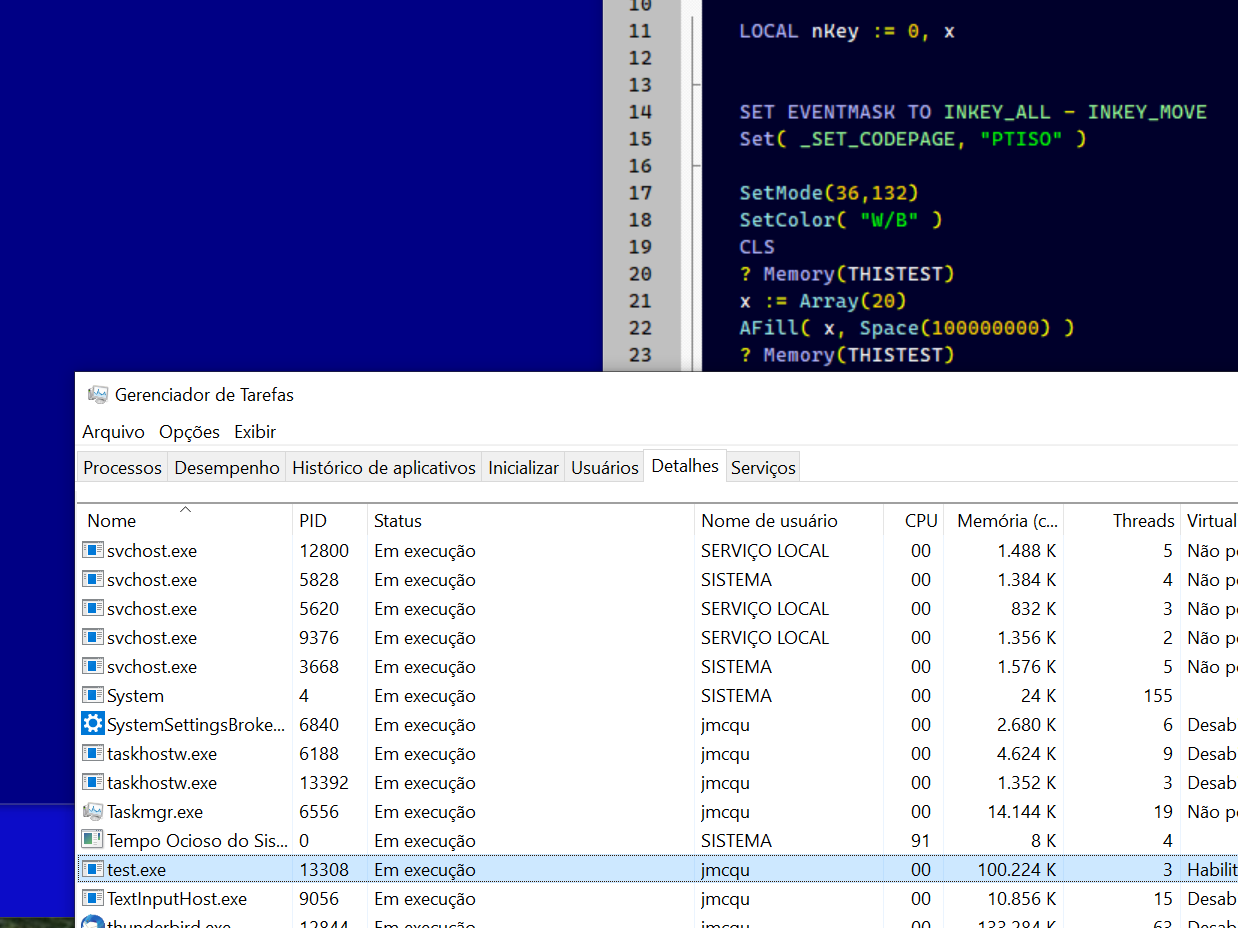Sort by the Memória column header
This screenshot has height=928, width=1238.
click(x=1006, y=521)
